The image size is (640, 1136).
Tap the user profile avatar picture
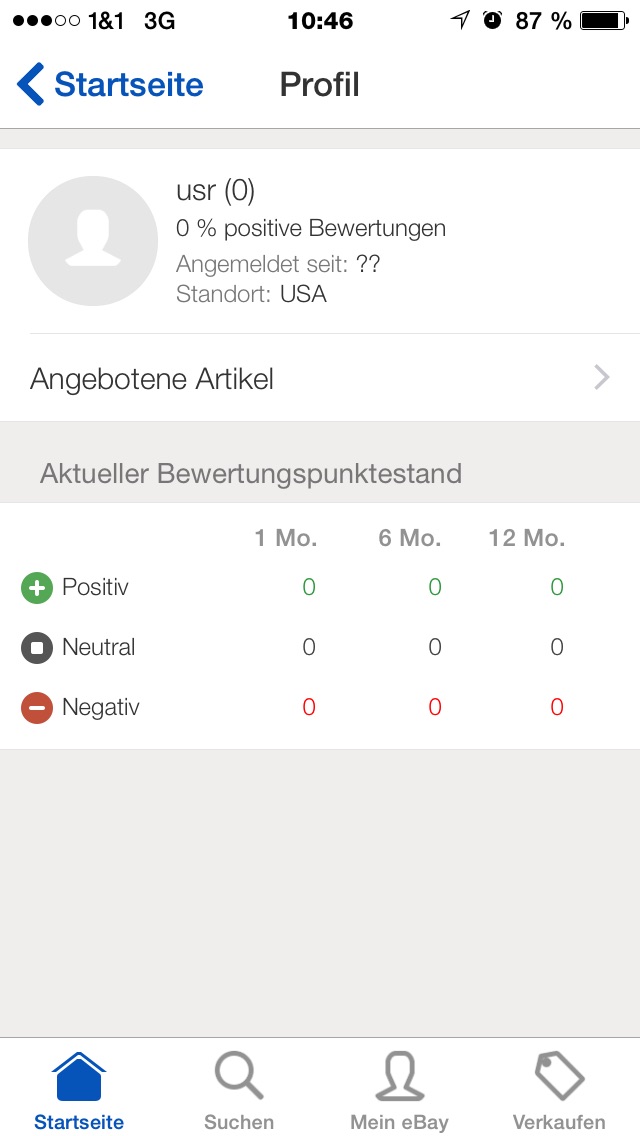pos(93,241)
